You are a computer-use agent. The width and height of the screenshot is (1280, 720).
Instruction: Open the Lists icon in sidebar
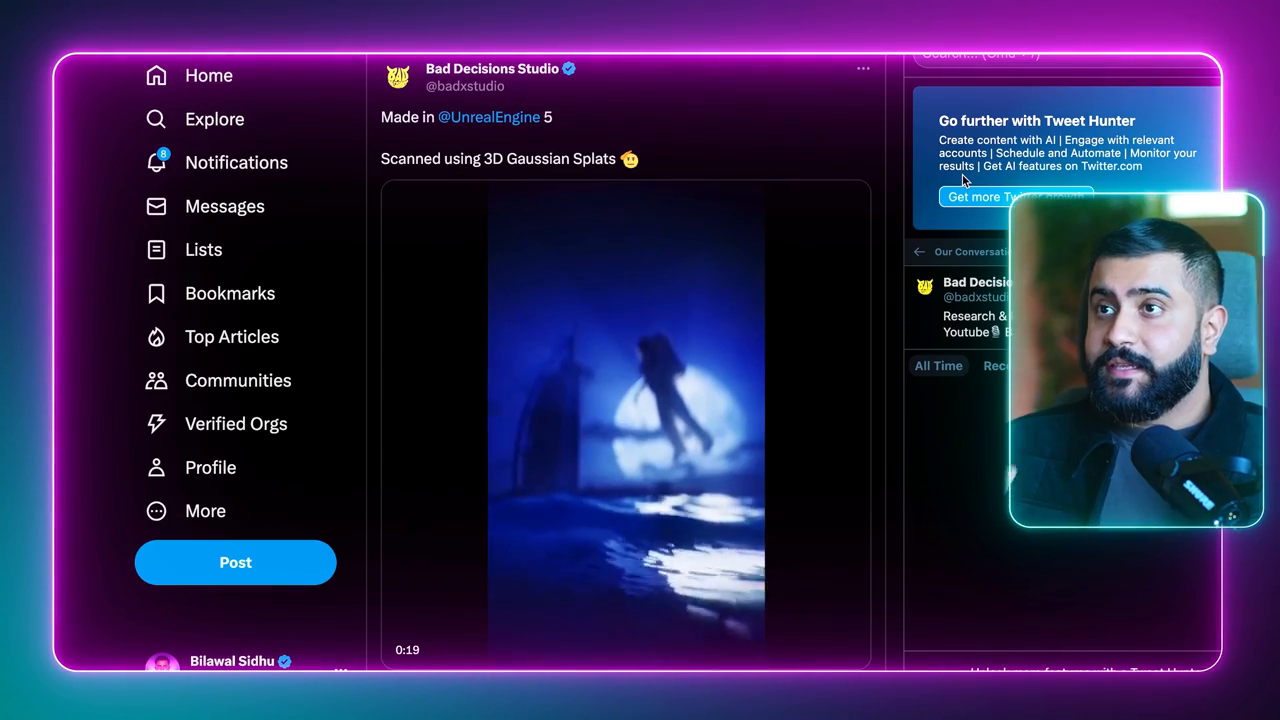[156, 250]
